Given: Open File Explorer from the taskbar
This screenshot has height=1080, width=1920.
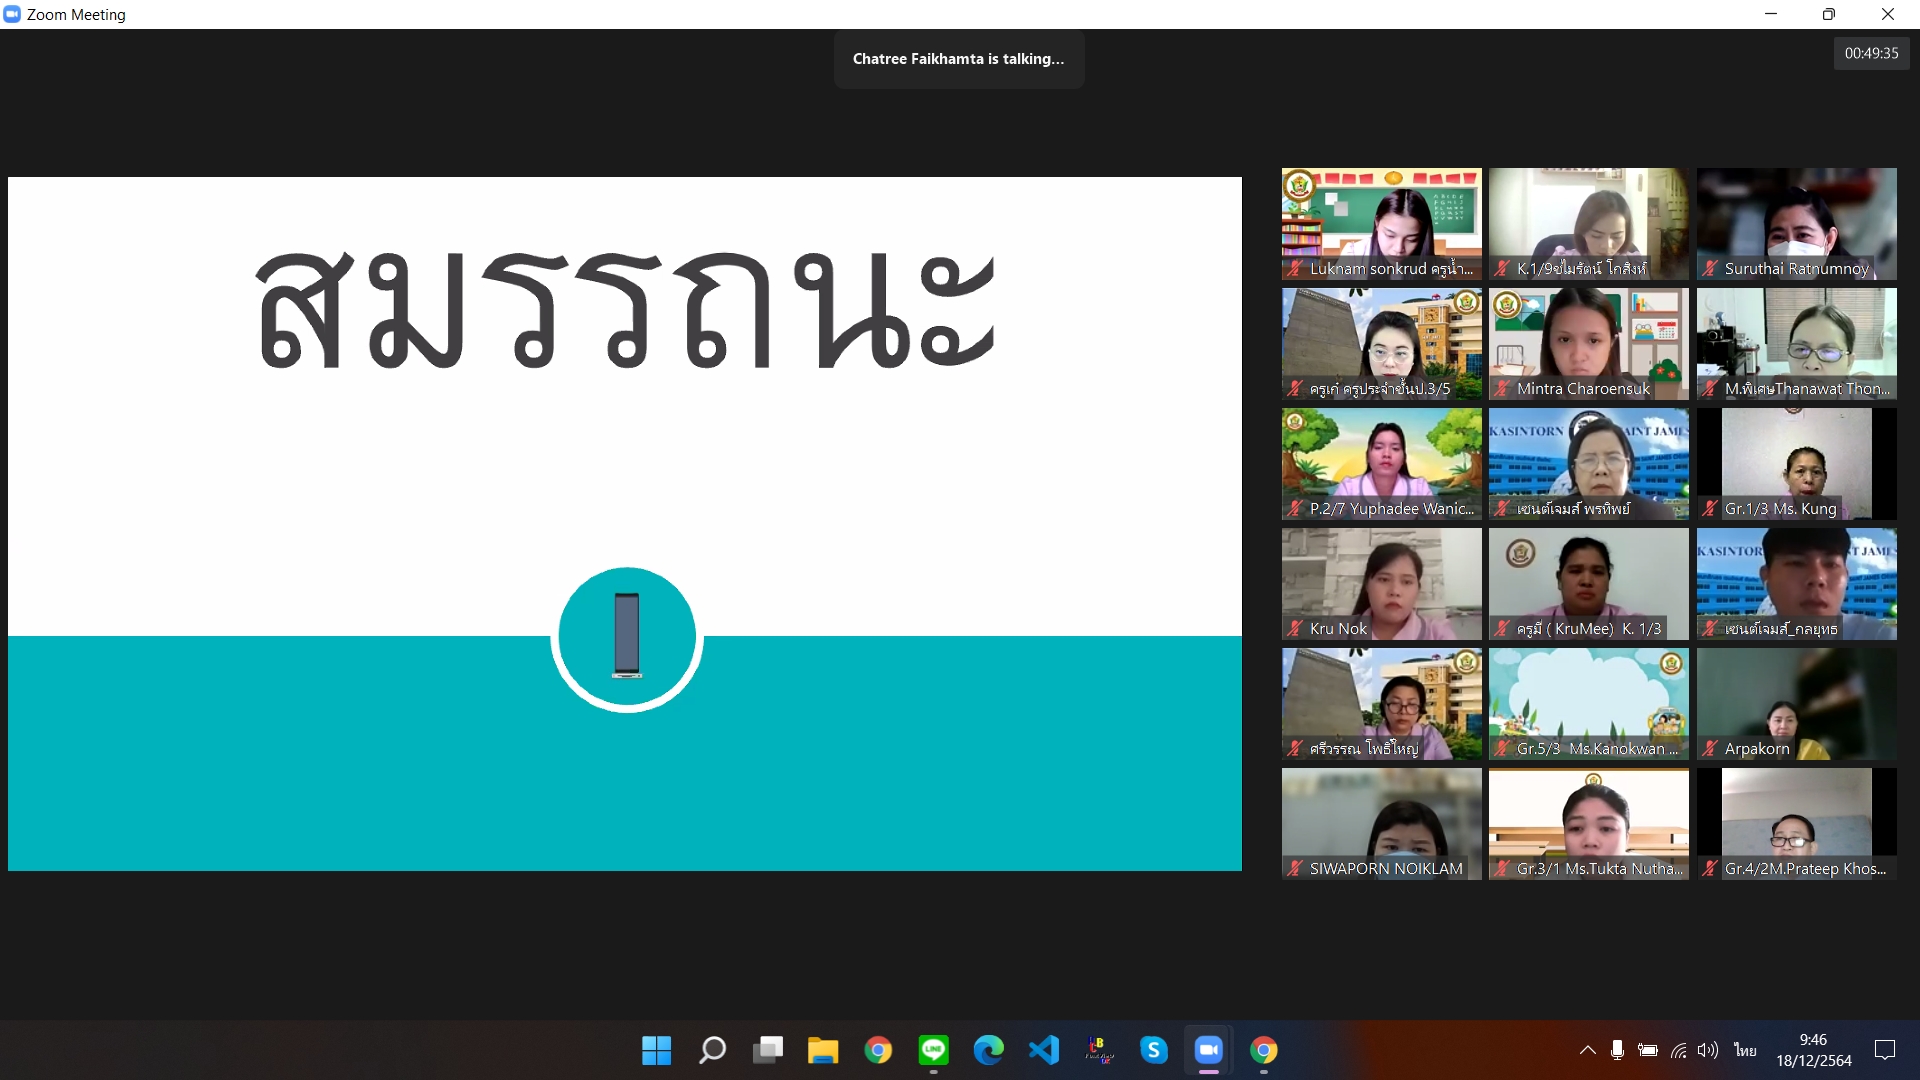Looking at the screenshot, I should [823, 1050].
